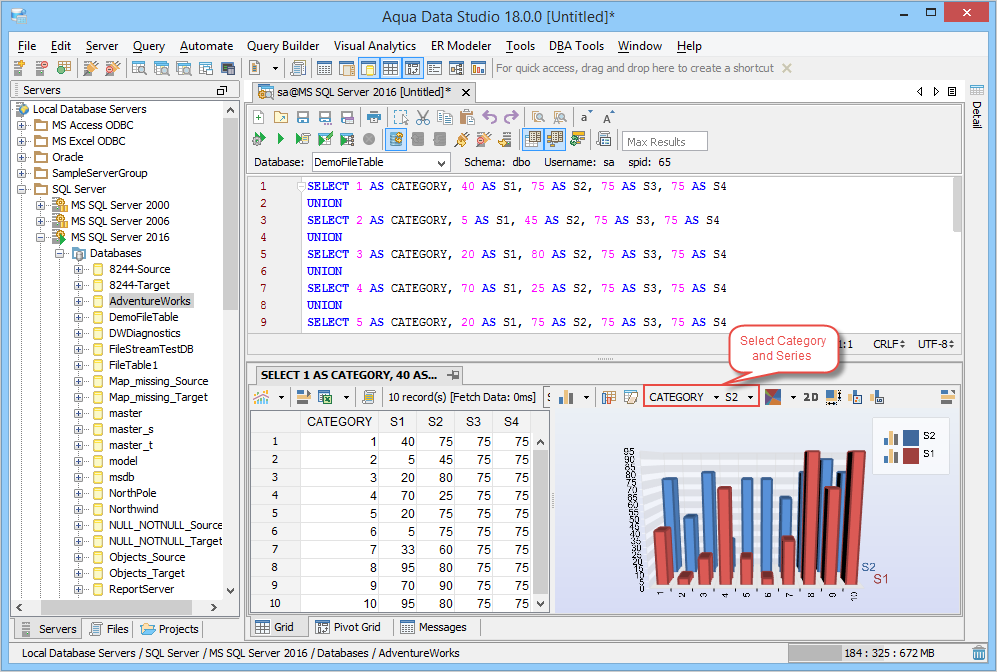Open the Visual Analytics menu
This screenshot has width=997, height=672.
[375, 46]
